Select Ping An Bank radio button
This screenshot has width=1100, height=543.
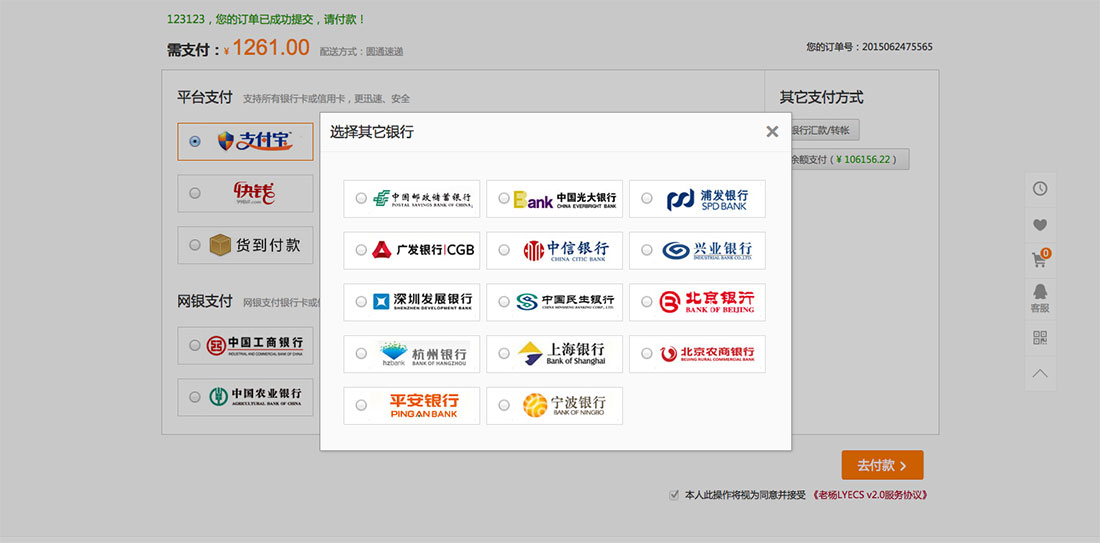tap(361, 405)
